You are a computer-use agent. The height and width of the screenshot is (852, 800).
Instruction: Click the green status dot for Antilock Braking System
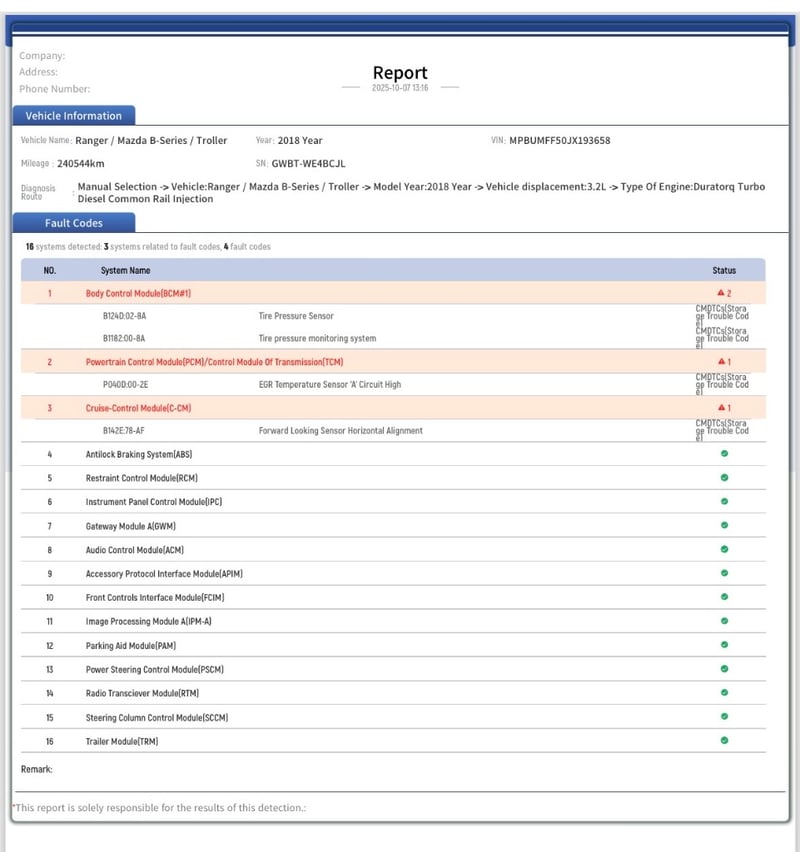724,454
